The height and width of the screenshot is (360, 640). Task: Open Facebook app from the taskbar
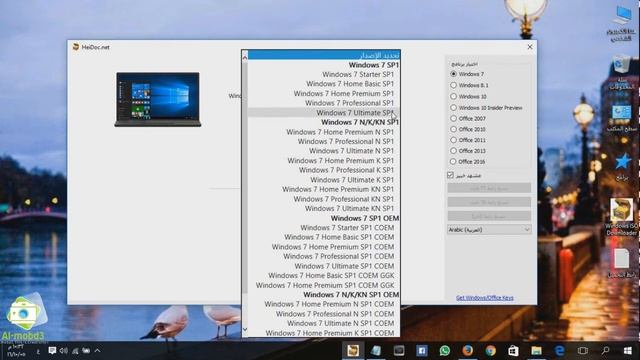[422, 351]
